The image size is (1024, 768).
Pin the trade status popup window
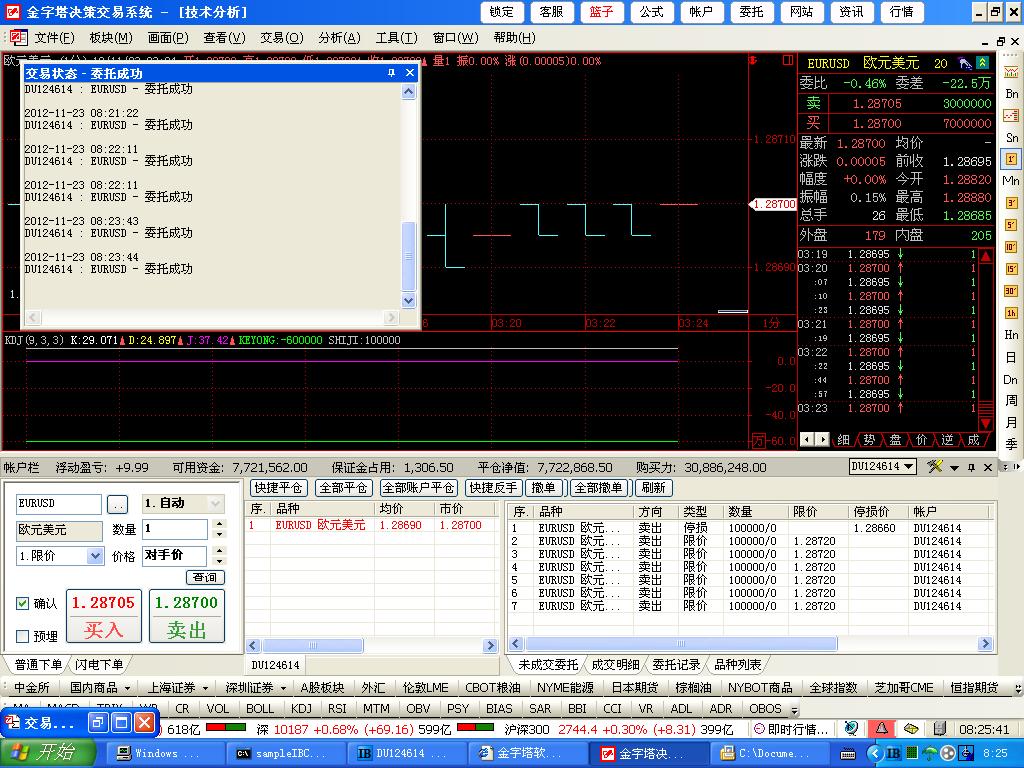point(391,73)
